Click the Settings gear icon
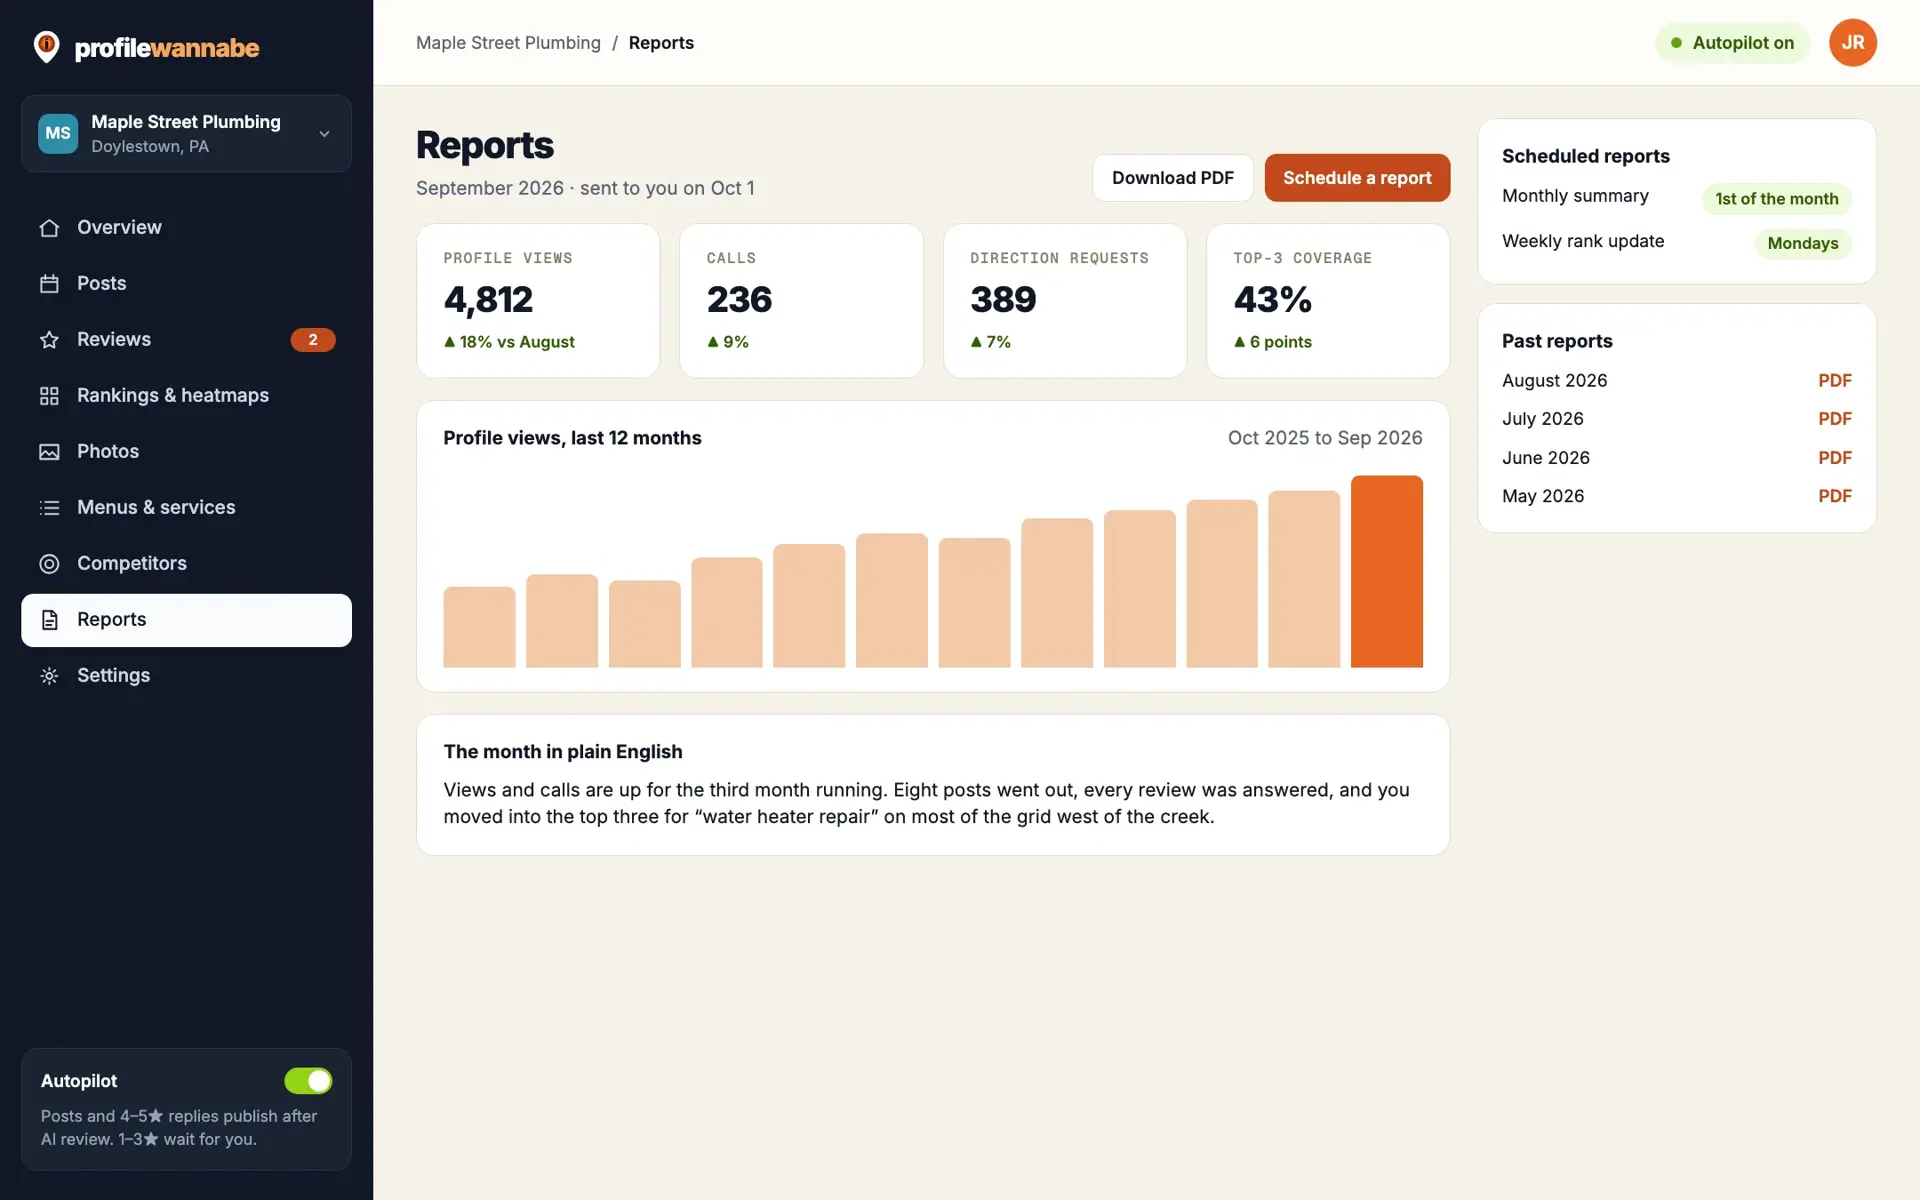 (49, 676)
